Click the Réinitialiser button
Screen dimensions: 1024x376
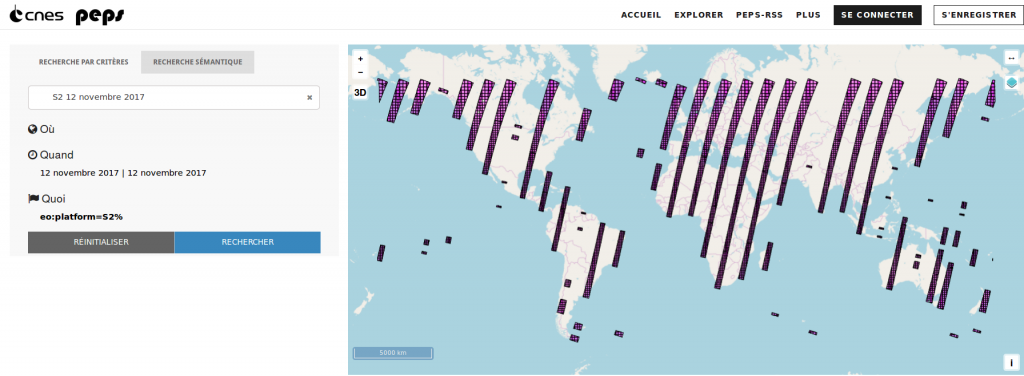click(101, 242)
